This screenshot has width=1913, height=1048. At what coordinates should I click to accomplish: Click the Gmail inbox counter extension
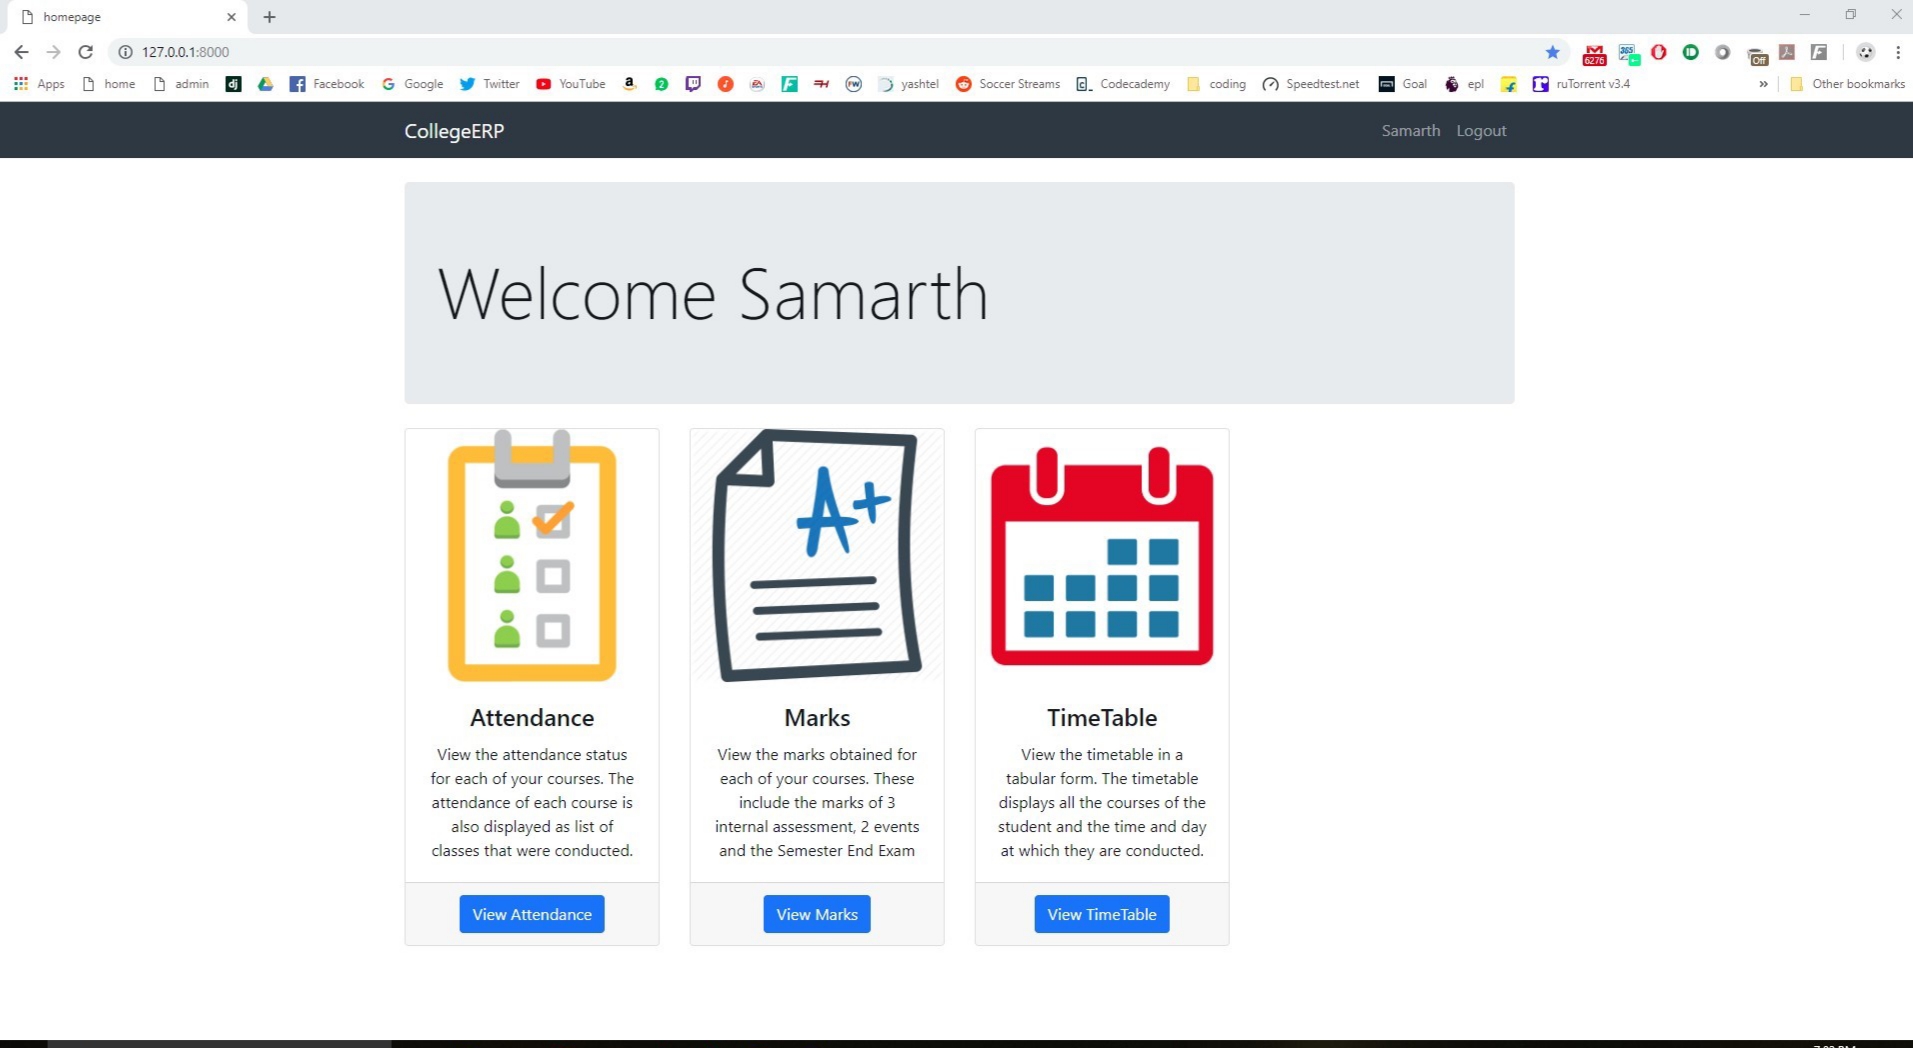coord(1593,52)
